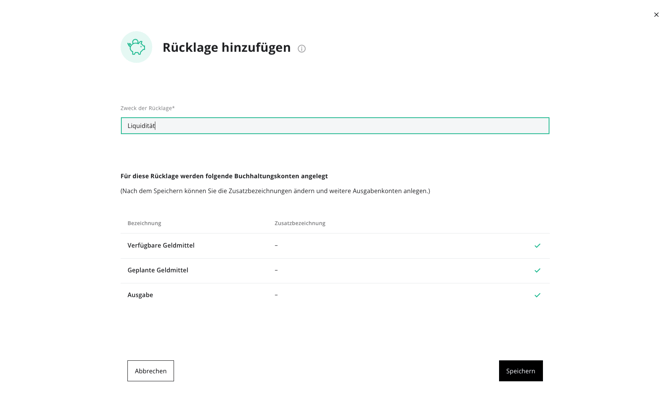670x400 pixels.
Task: Click the piggy bank icon in the header
Action: coord(136,47)
